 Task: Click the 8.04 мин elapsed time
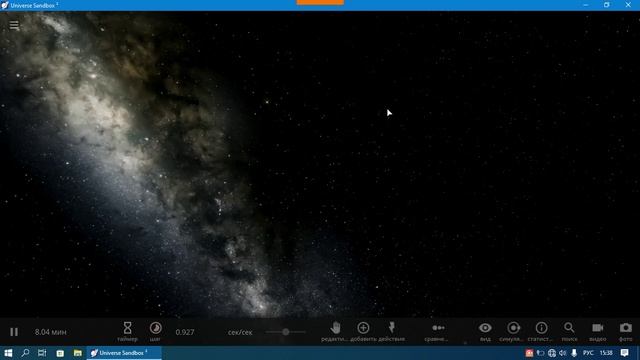click(51, 332)
